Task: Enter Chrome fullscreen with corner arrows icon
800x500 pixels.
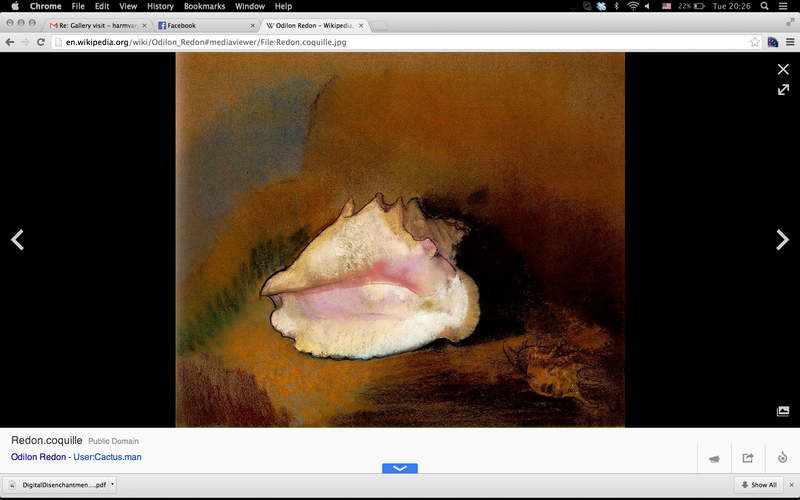Action: pos(790,22)
